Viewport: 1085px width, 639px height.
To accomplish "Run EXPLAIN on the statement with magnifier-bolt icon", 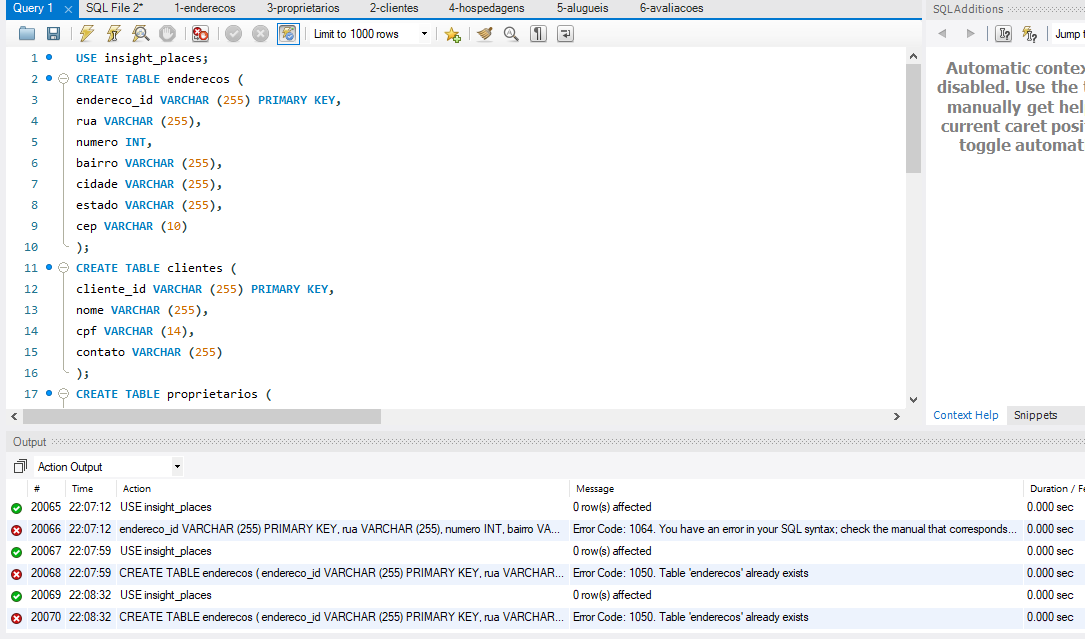I will (140, 34).
